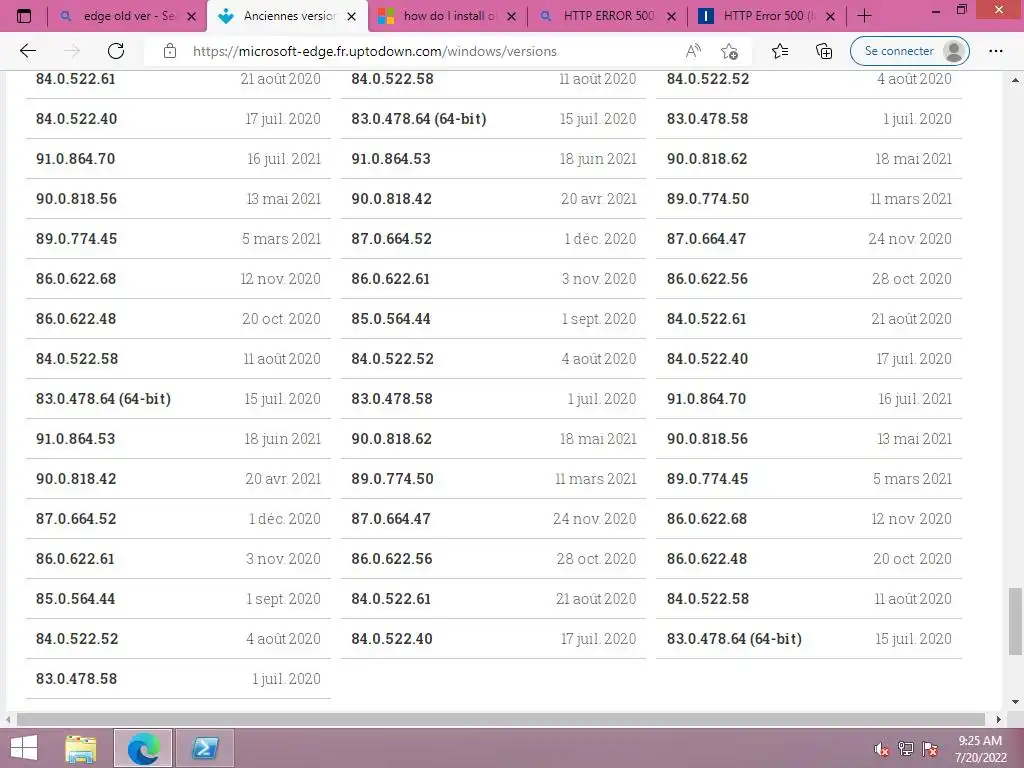Open the Windows Start menu
1024x768 pixels.
pos(24,748)
